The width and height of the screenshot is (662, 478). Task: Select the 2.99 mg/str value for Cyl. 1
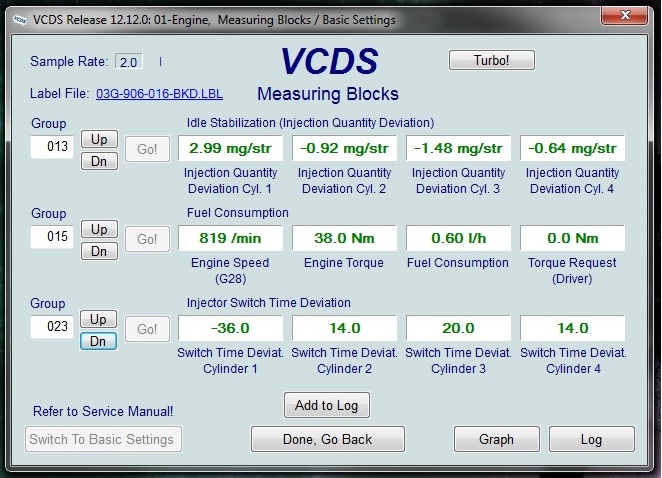click(231, 148)
